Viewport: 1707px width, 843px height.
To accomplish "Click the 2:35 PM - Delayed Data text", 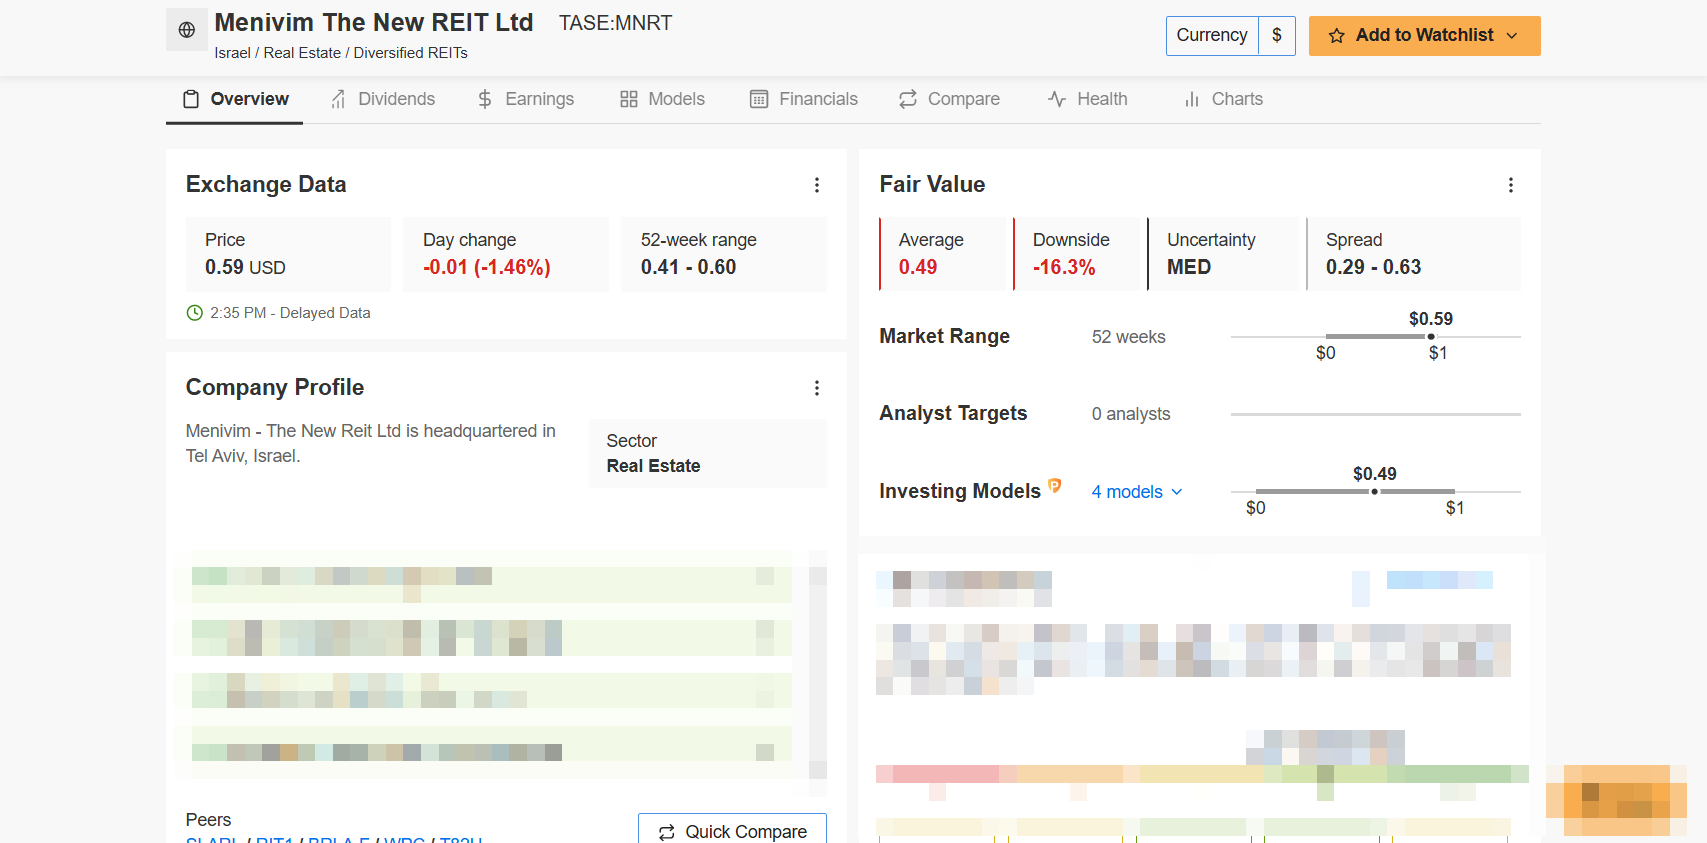I will point(290,313).
